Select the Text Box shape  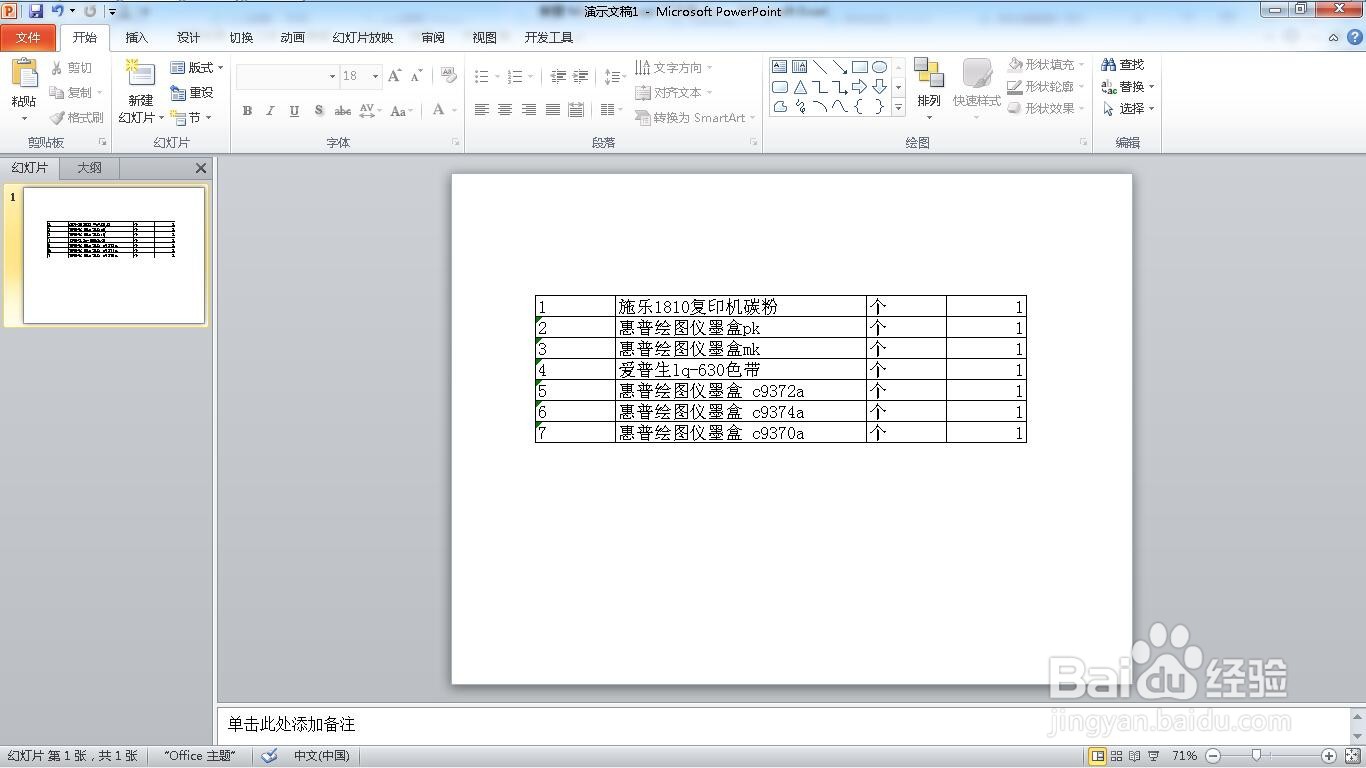click(779, 67)
